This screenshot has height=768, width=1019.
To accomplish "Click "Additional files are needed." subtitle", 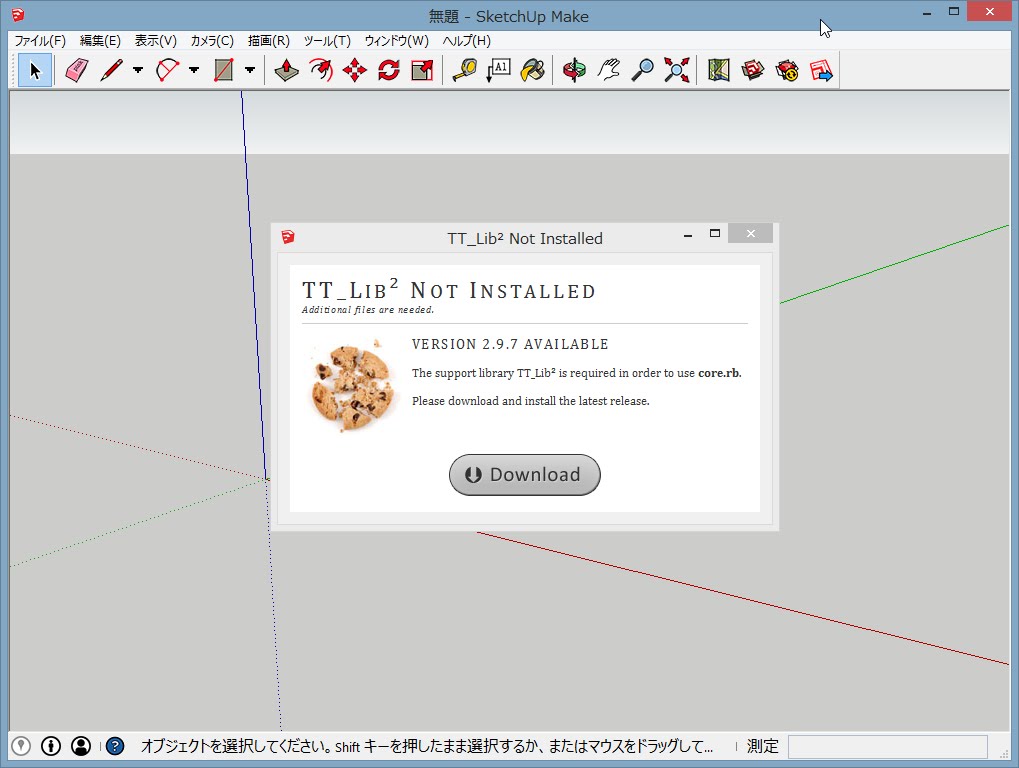I will coord(368,310).
